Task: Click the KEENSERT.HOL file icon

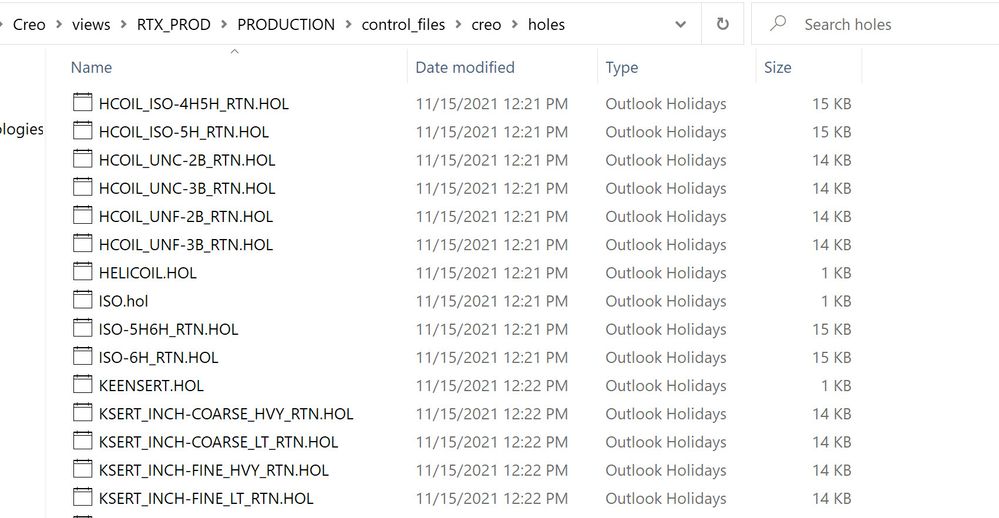Action: (83, 386)
